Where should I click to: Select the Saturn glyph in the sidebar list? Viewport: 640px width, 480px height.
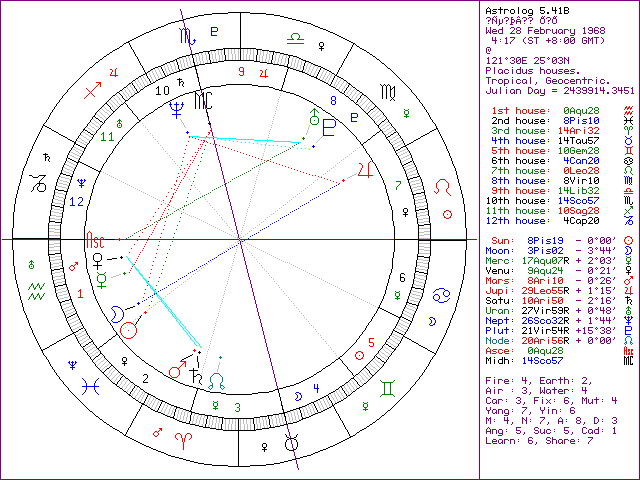point(627,299)
